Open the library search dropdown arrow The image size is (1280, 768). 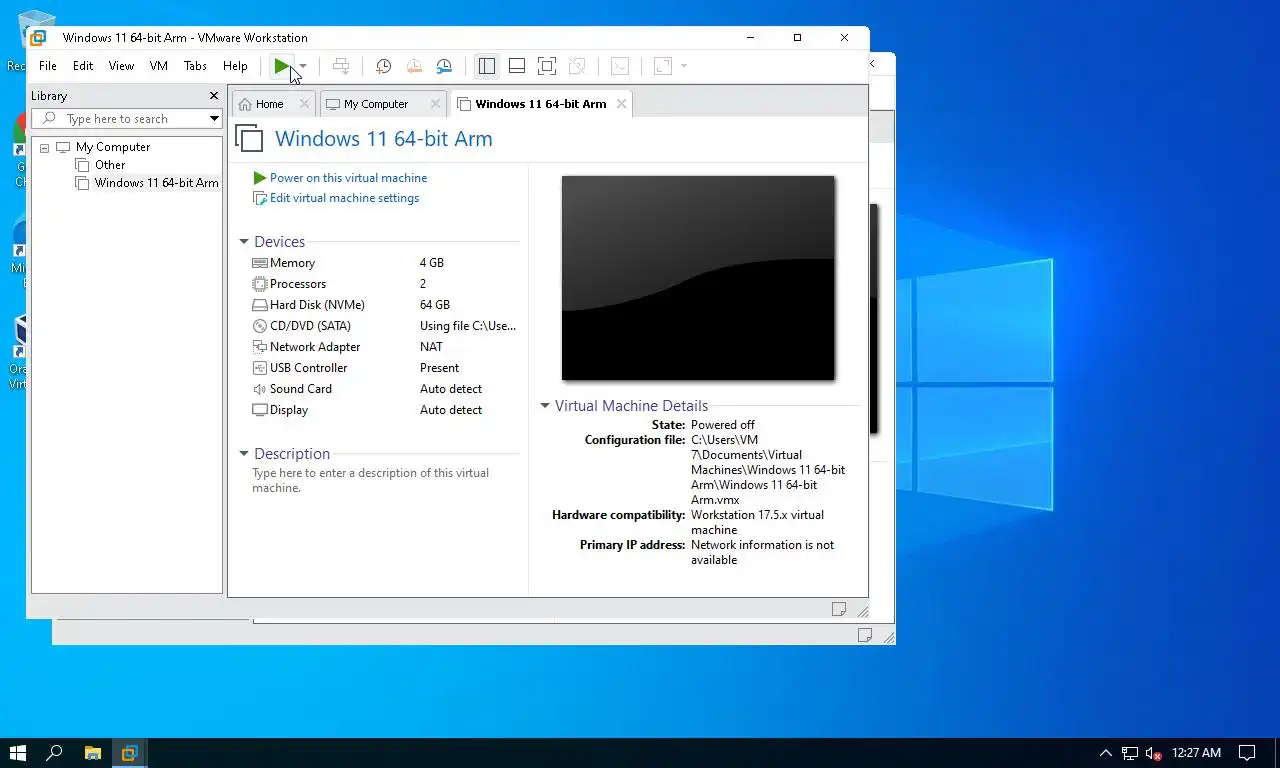[214, 119]
